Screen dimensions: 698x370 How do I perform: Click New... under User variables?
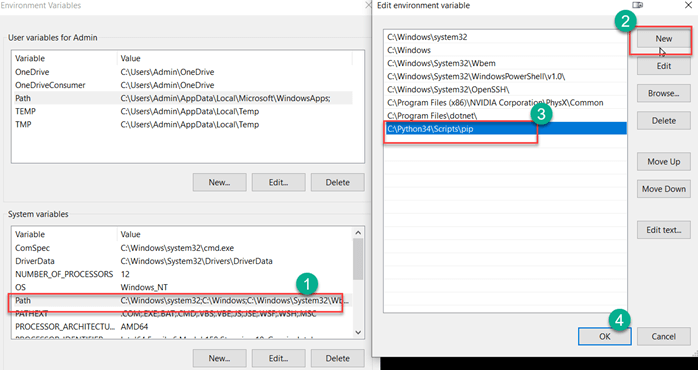click(219, 183)
